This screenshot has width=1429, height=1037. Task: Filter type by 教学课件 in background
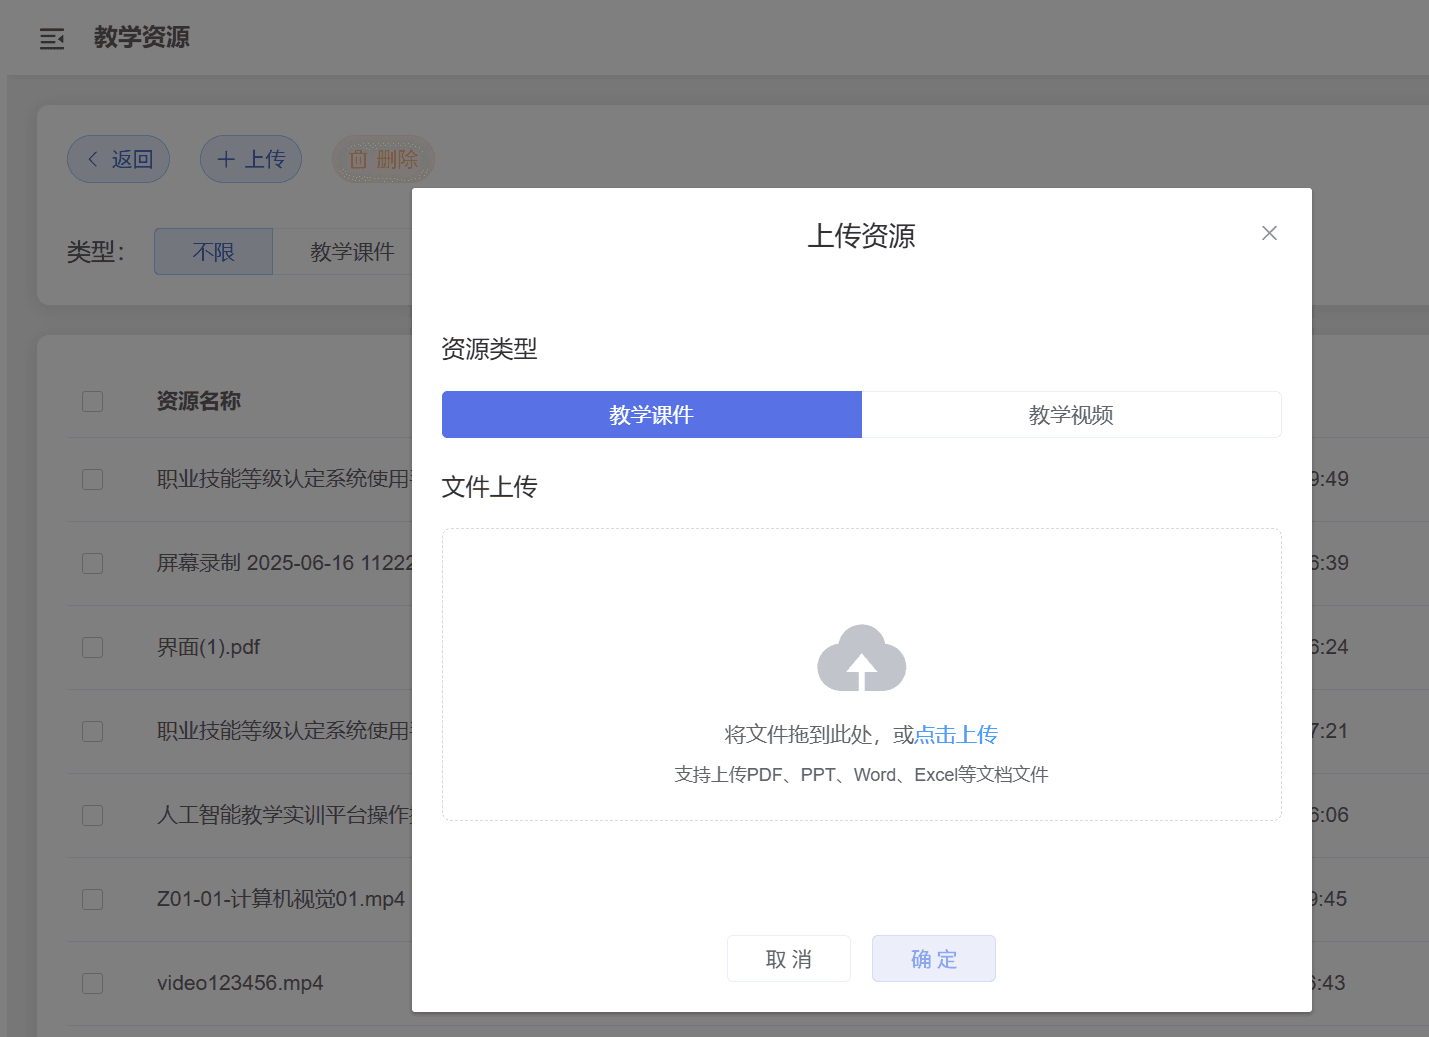[x=351, y=252]
